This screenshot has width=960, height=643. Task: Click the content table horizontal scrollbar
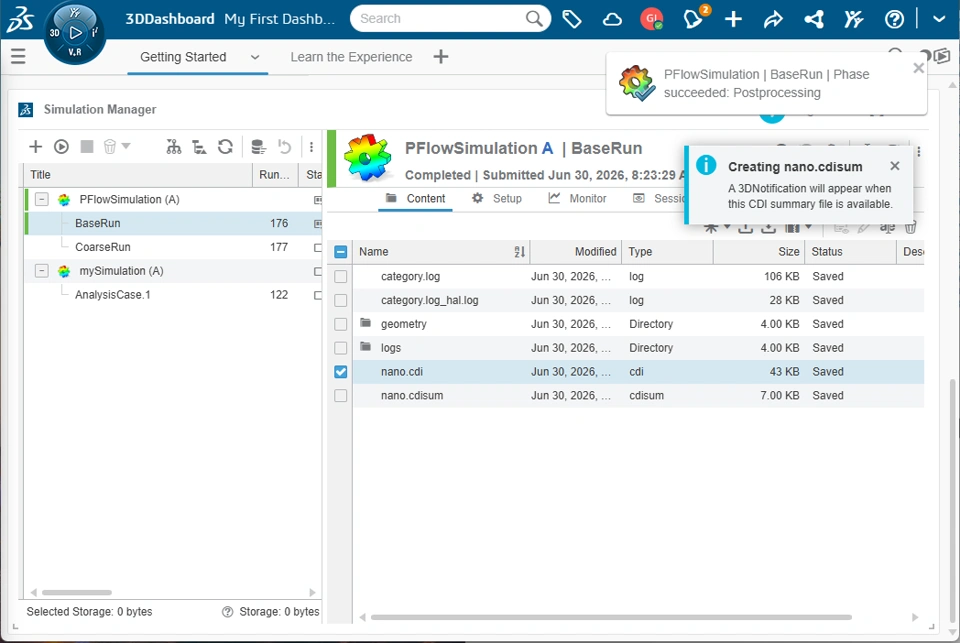(610, 617)
